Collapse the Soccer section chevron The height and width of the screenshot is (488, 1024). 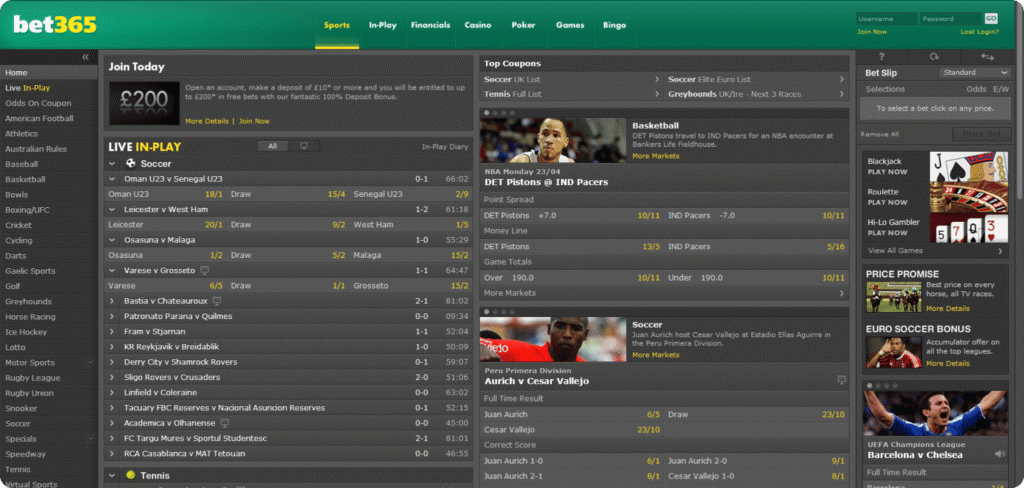point(112,163)
